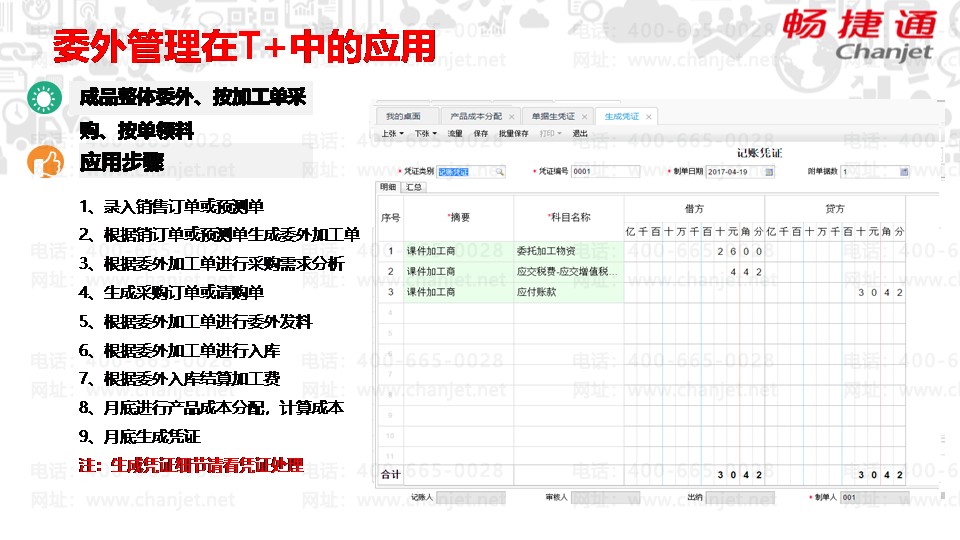Click the 记账人 field
The height and width of the screenshot is (540, 960).
pyautogui.click(x=471, y=497)
